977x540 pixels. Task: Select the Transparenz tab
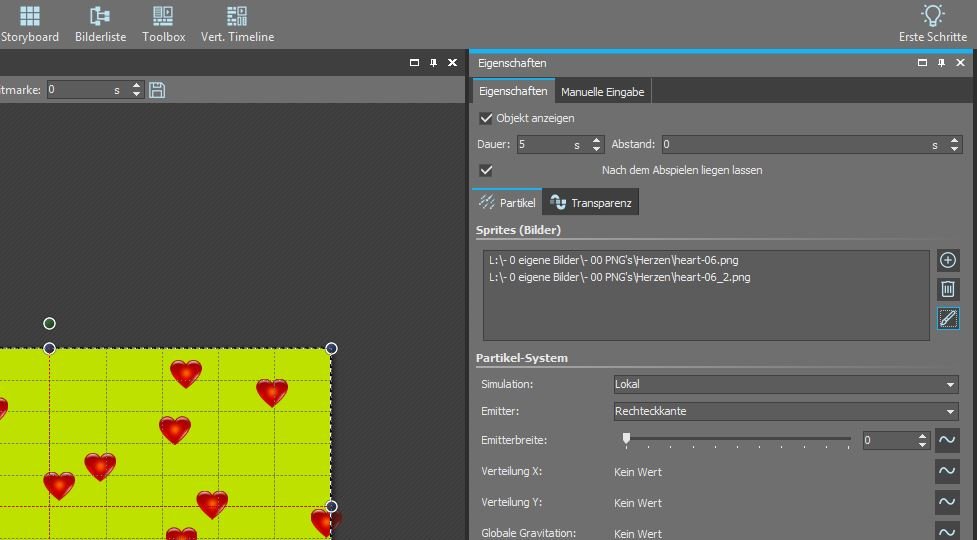(x=591, y=203)
